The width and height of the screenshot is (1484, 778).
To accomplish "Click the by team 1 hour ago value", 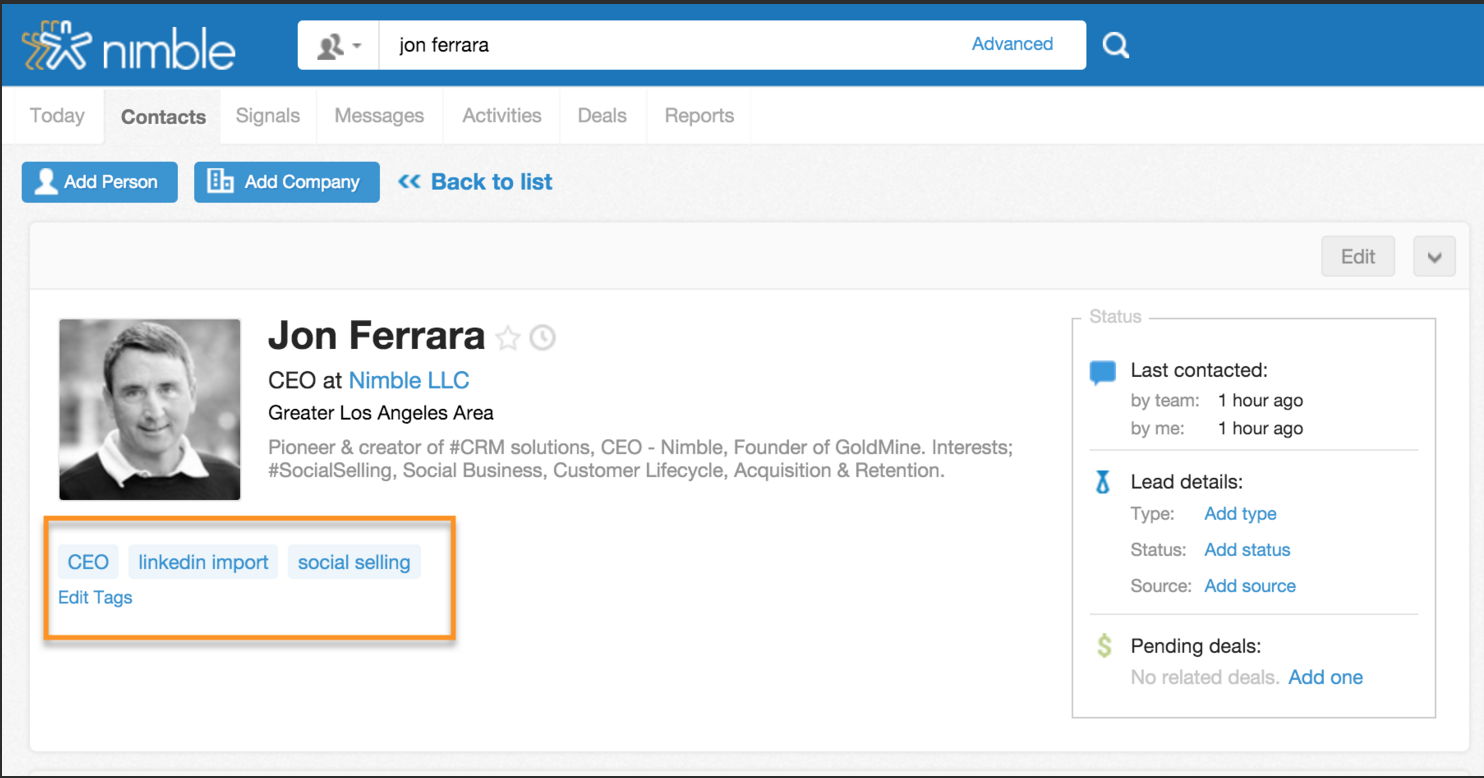I will (x=1260, y=400).
